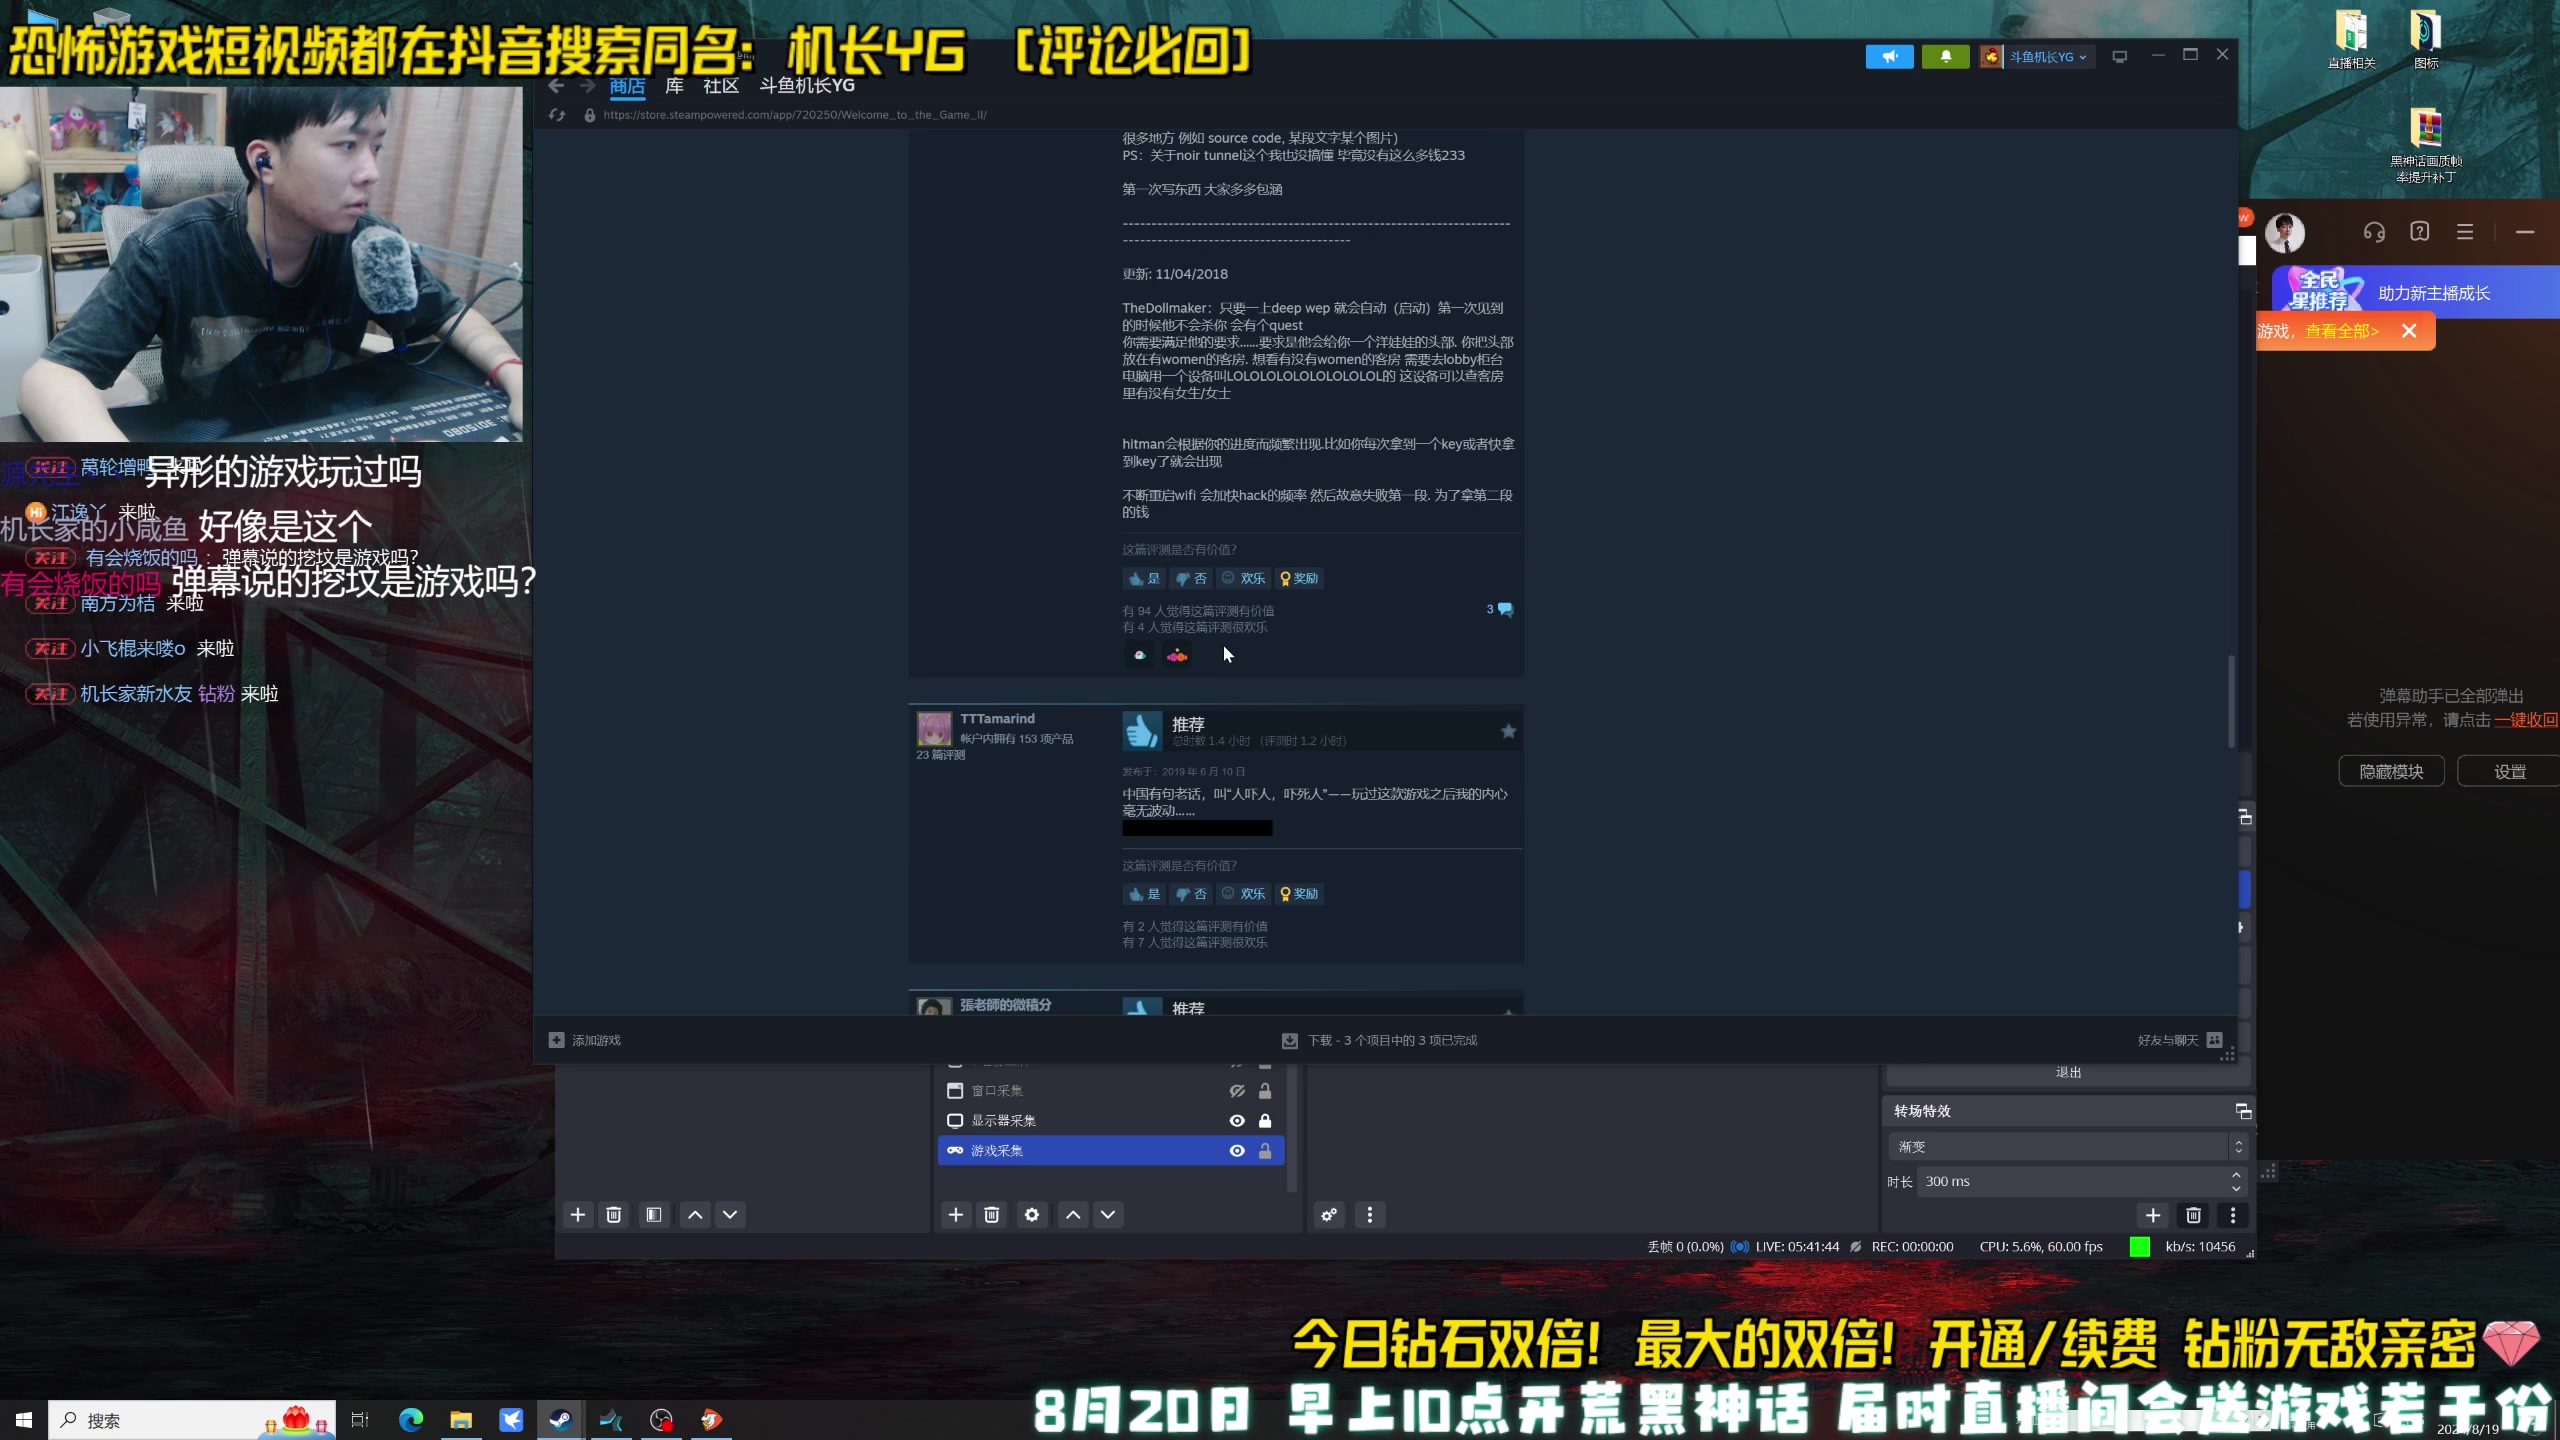
Task: Delete the selected source in OBS
Action: tap(992, 1214)
